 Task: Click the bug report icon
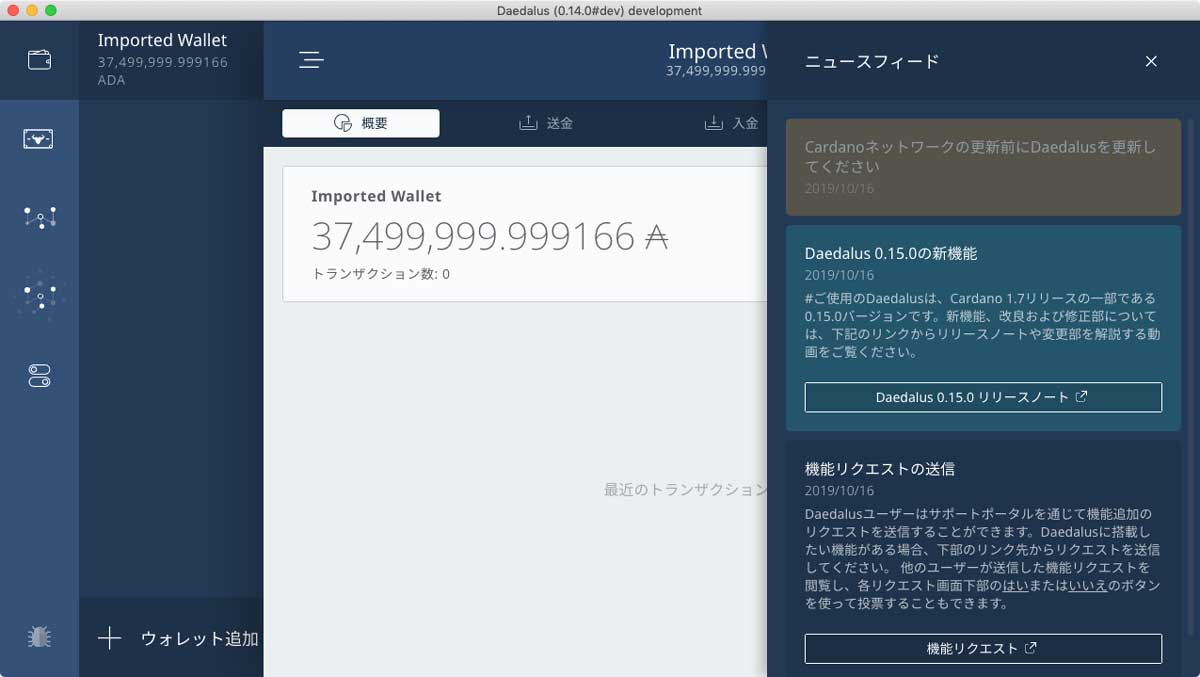point(39,637)
